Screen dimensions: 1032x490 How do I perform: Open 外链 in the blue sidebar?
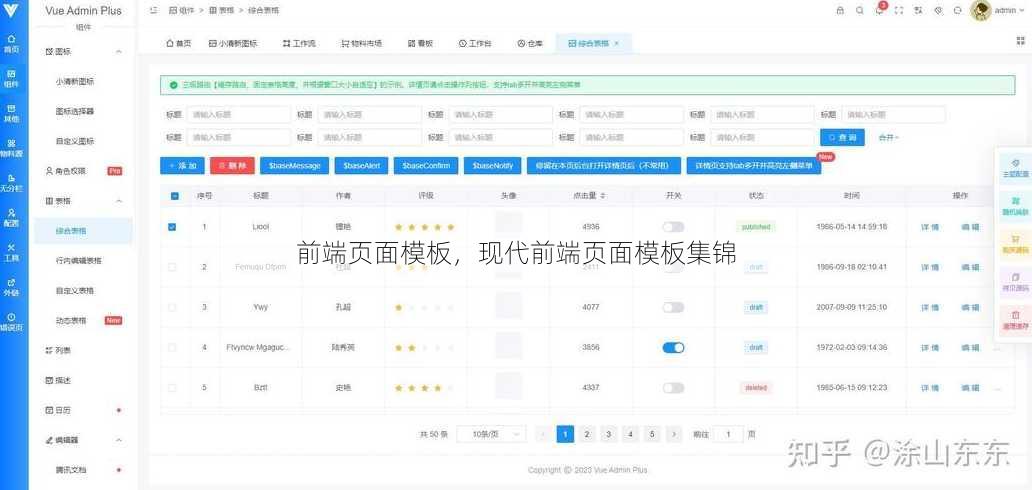(x=11, y=287)
